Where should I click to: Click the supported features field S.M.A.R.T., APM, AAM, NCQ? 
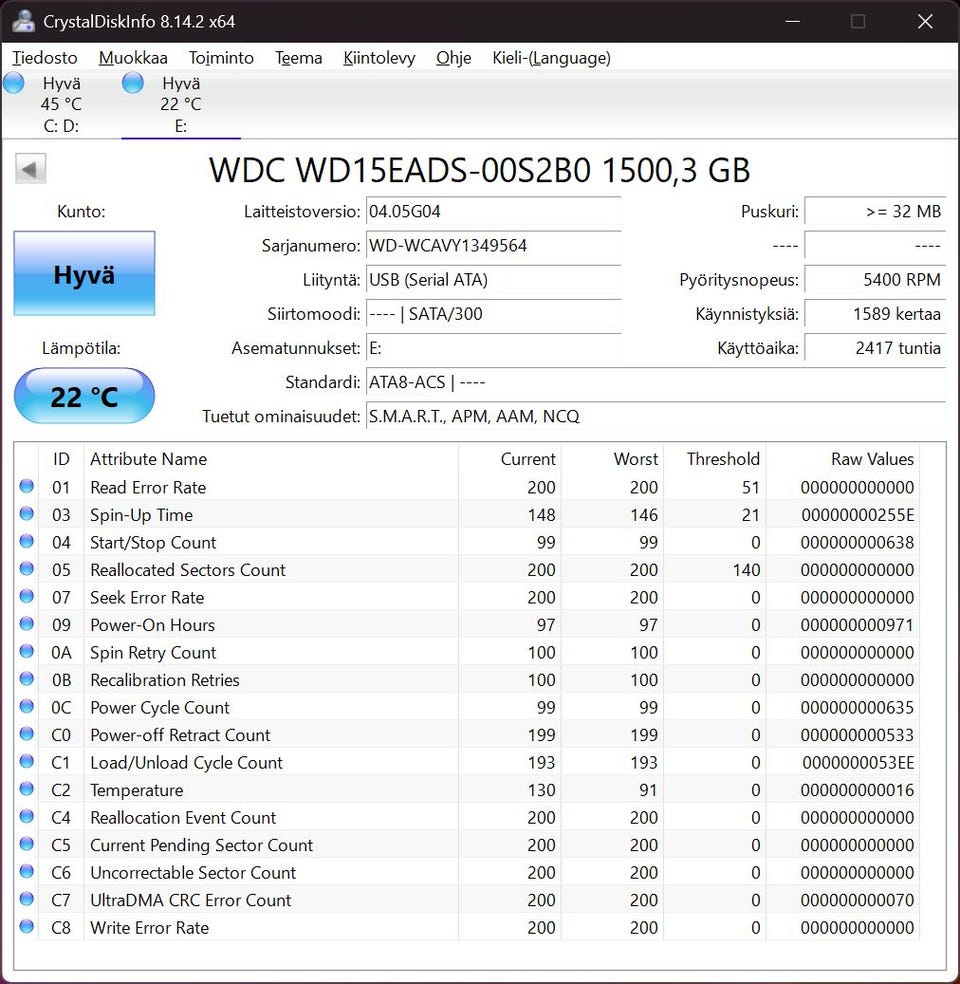(656, 417)
